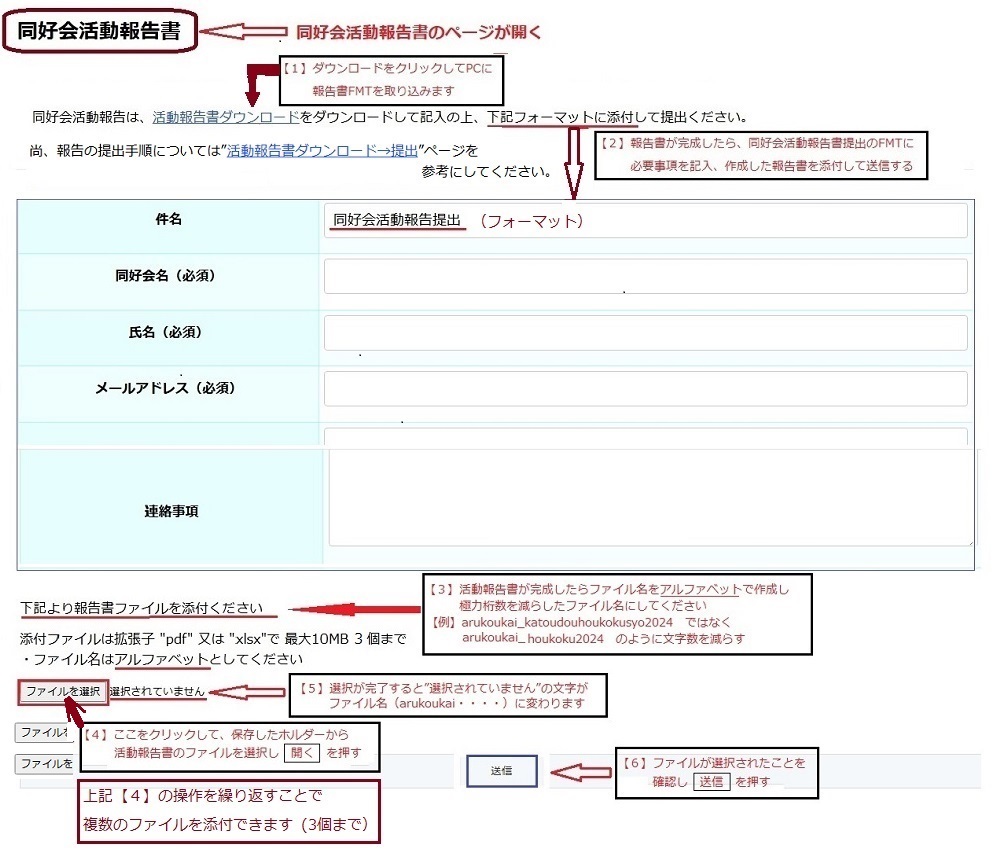Image resolution: width=997 pixels, height=862 pixels.
Task: Click inside the 連絡事項 text area
Action: pyautogui.click(x=650, y=497)
